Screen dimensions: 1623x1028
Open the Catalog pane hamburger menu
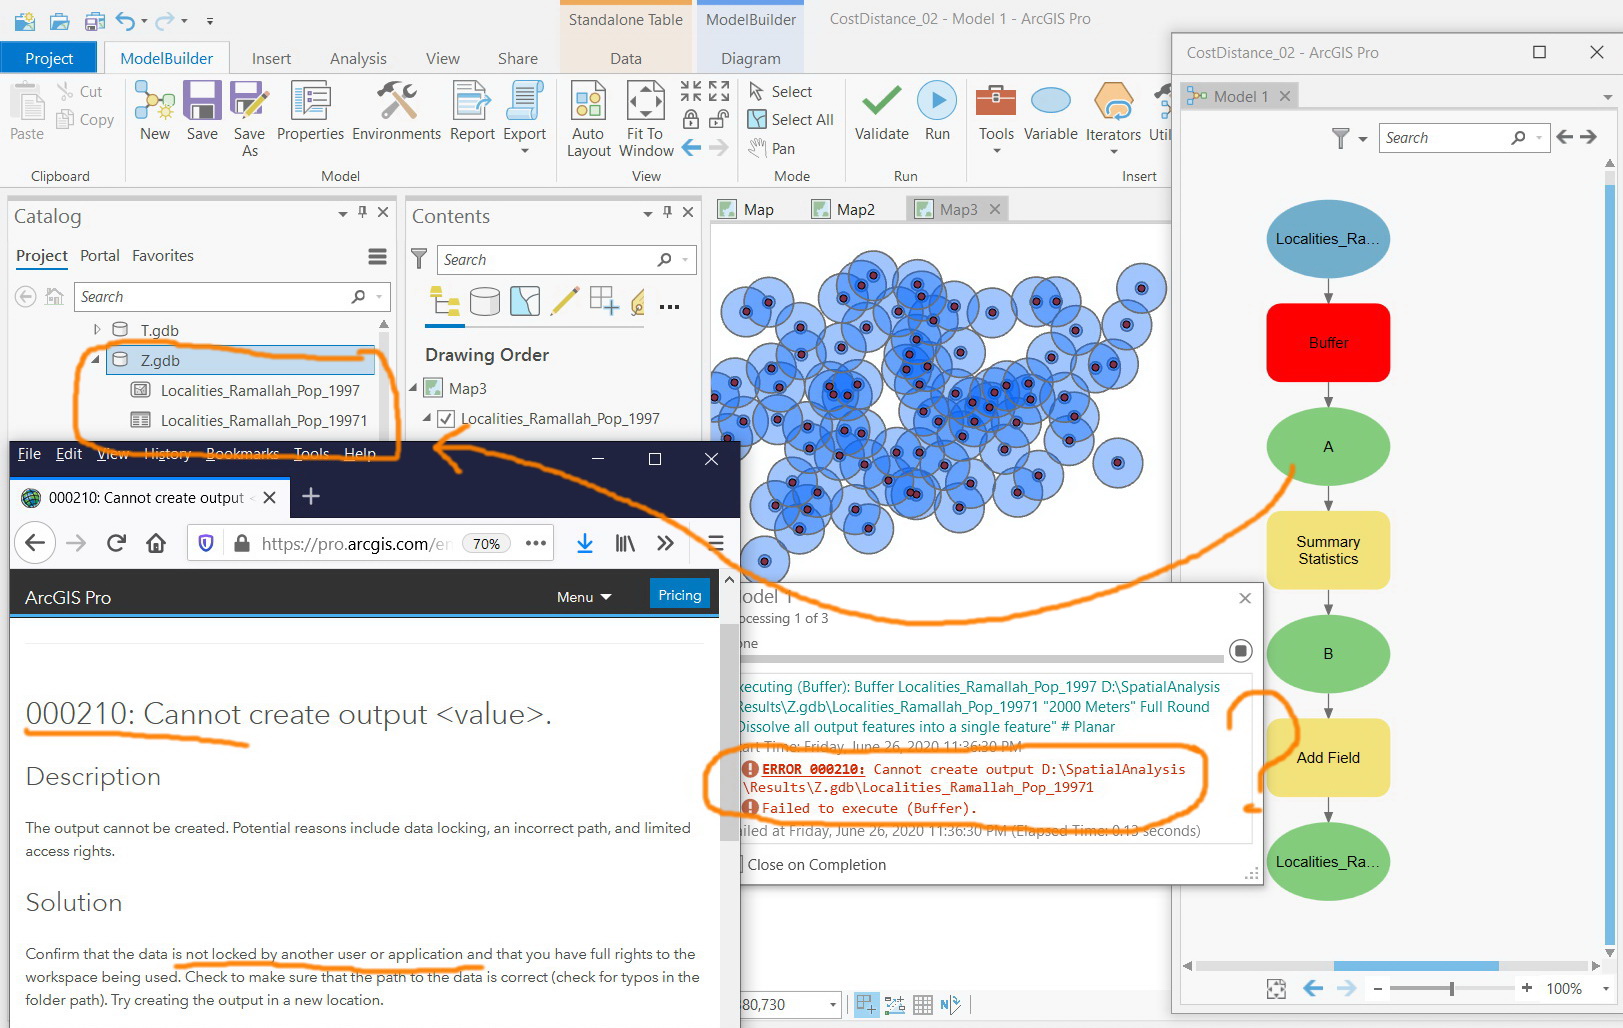377,257
